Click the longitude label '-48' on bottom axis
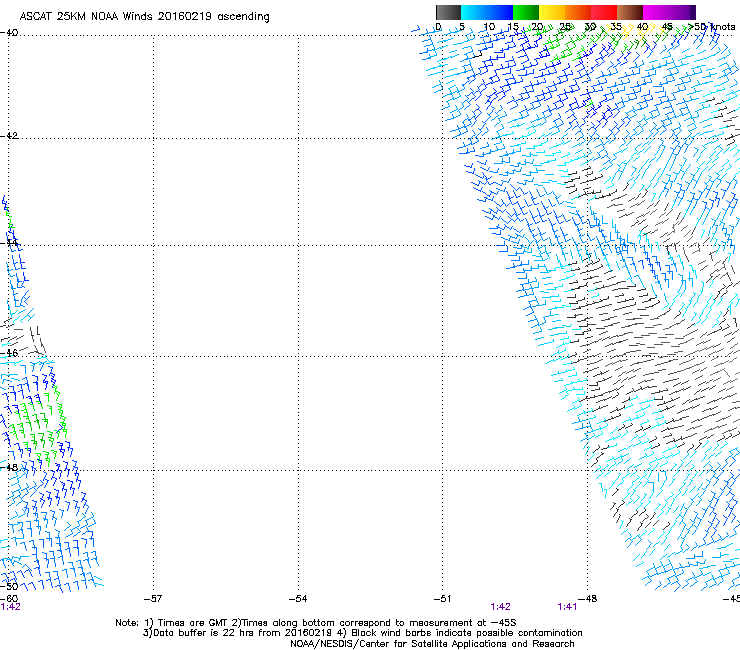Image resolution: width=740 pixels, height=650 pixels. [x=588, y=599]
